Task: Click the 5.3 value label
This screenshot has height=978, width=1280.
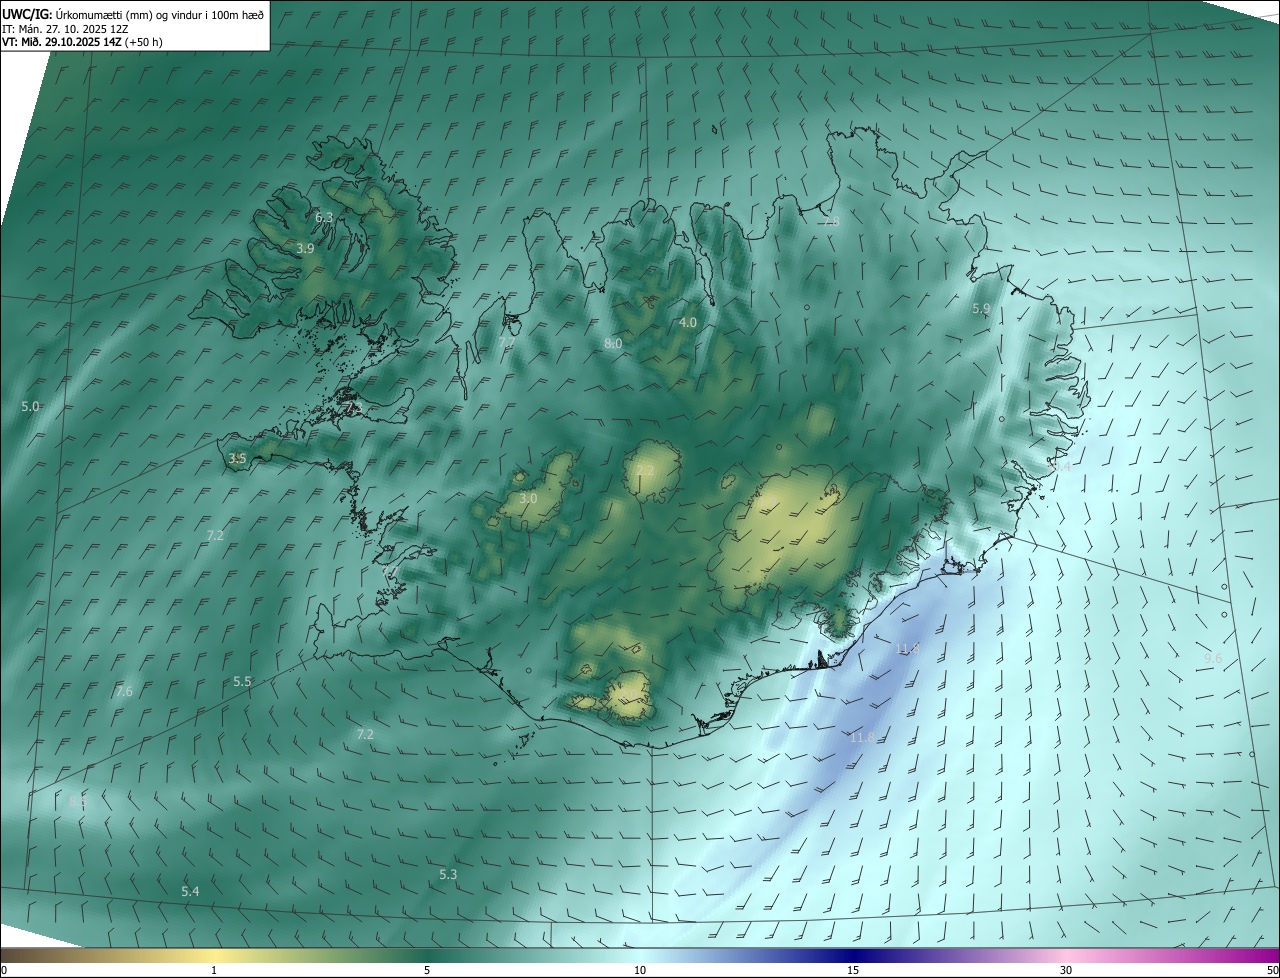Action: (448, 874)
